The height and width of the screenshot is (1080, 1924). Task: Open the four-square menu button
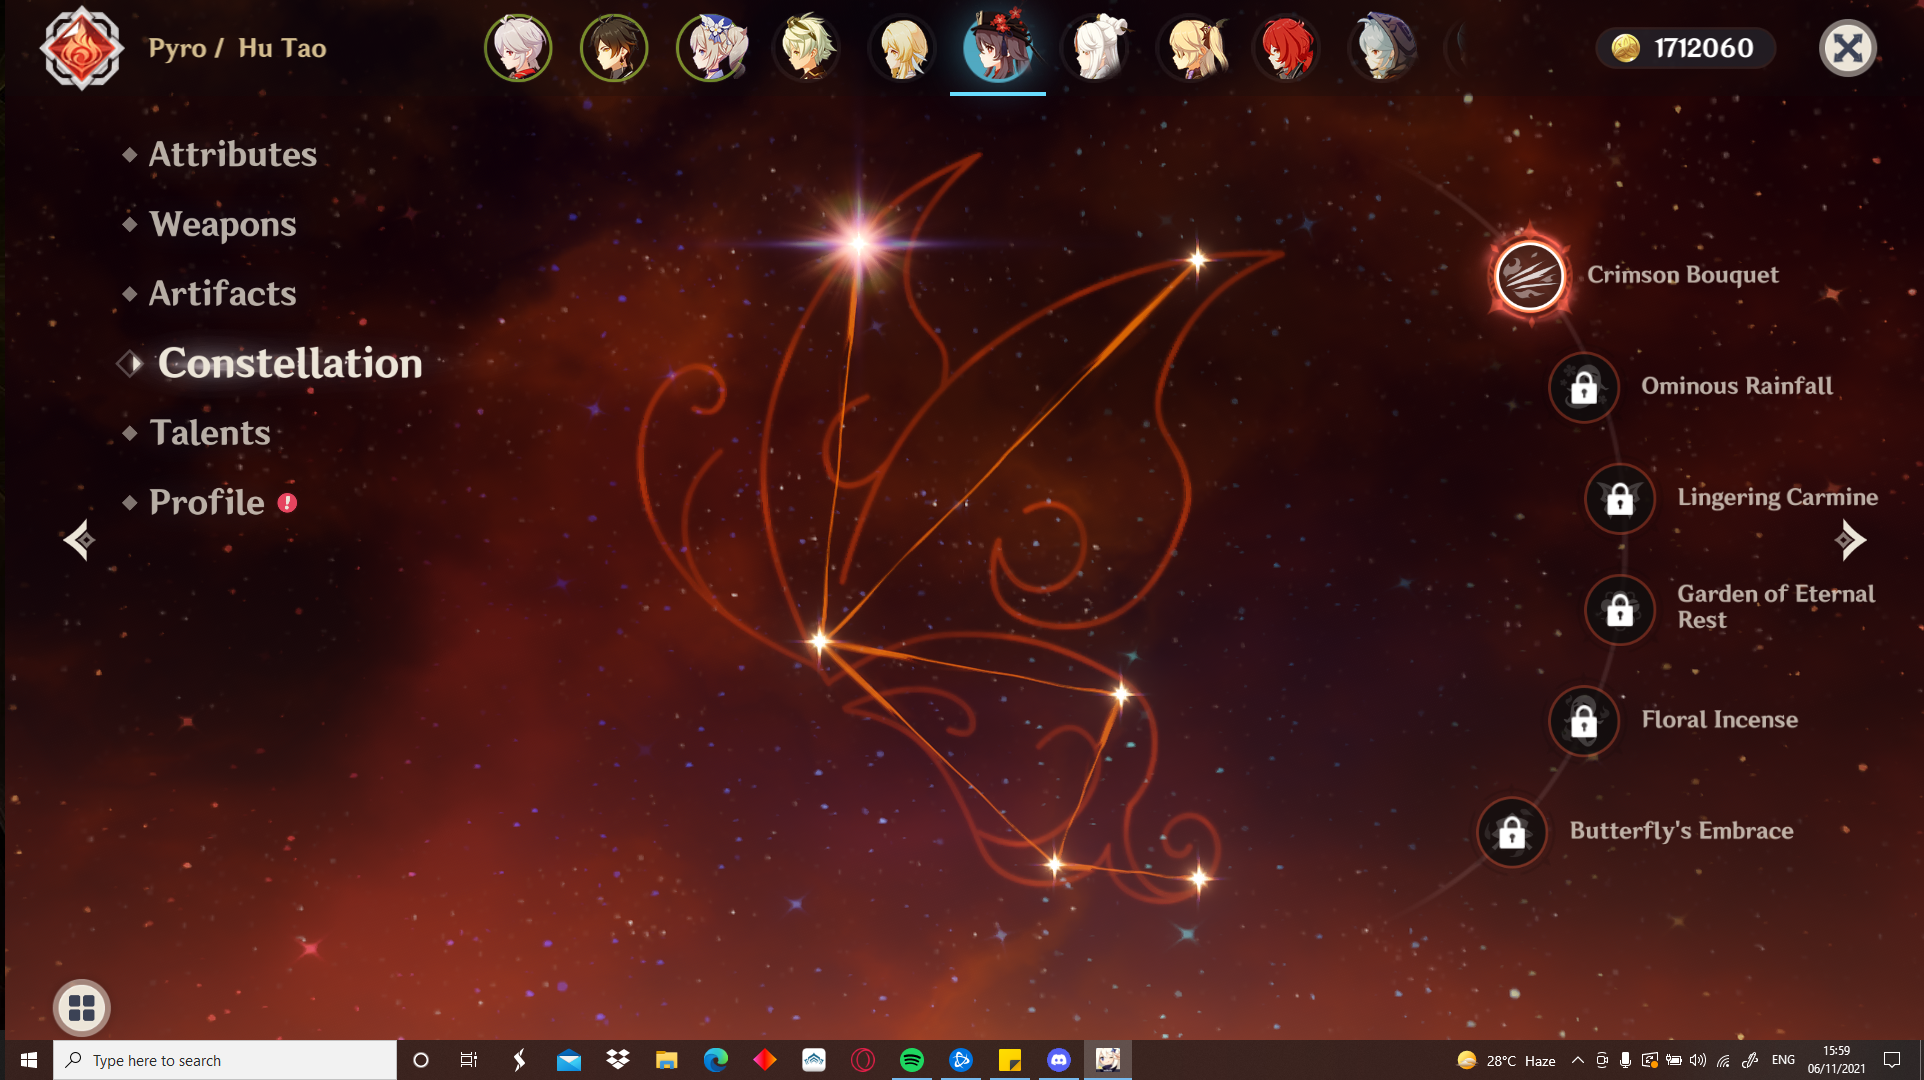point(82,1008)
